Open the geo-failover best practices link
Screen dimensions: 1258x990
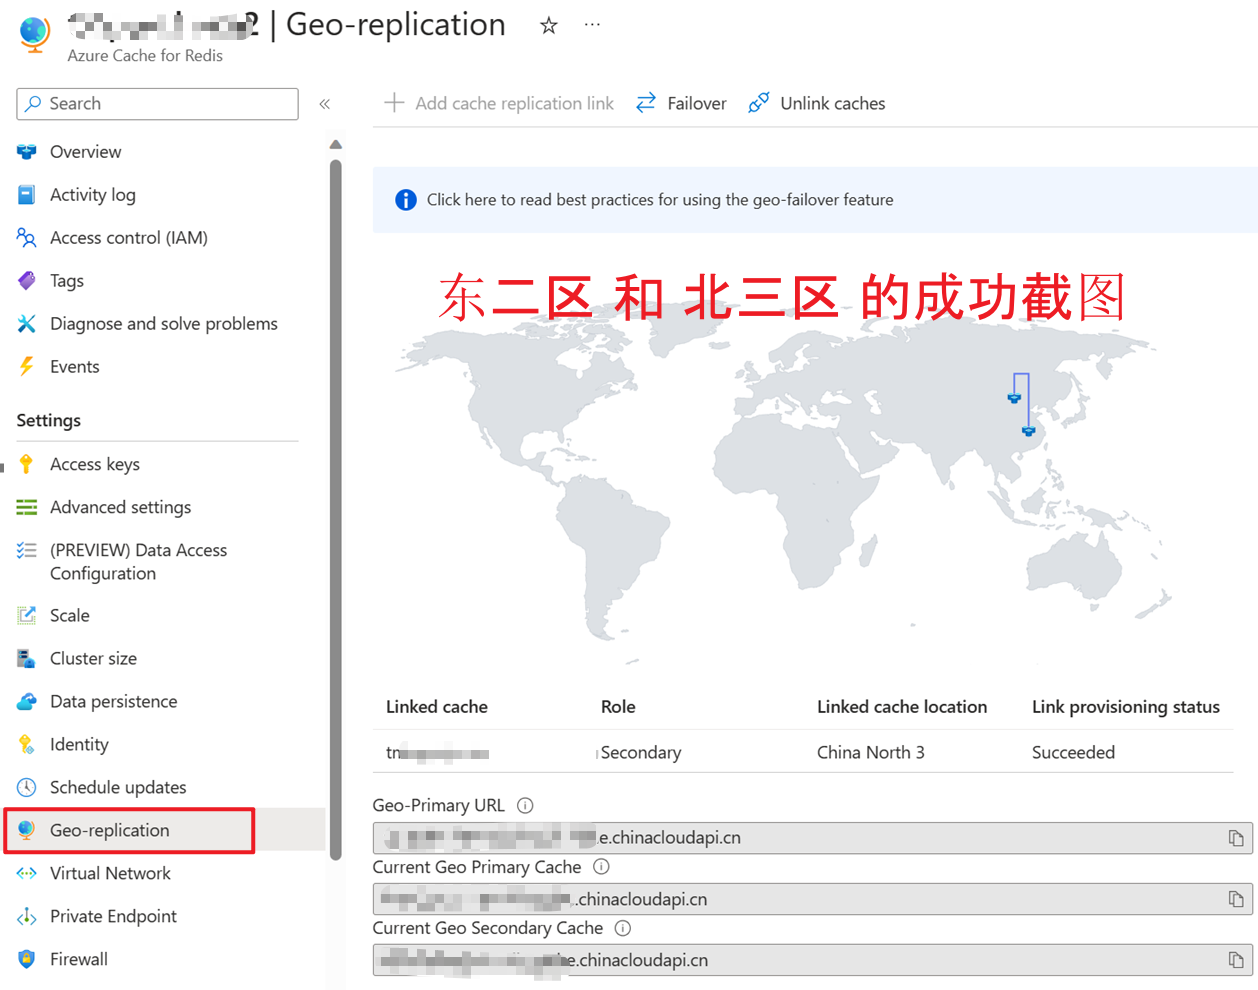[x=659, y=200]
